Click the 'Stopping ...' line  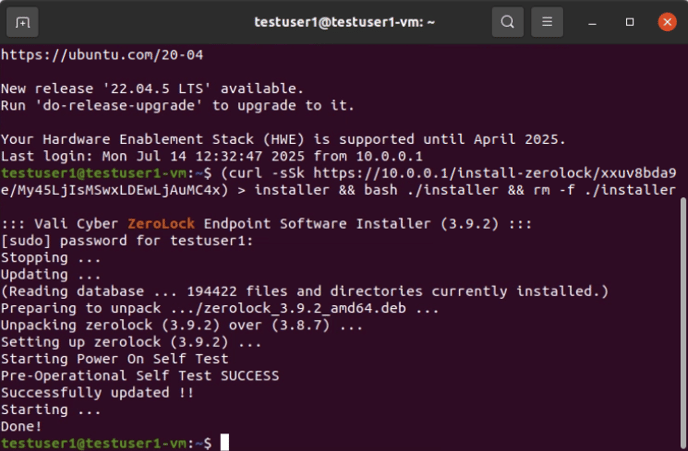pyautogui.click(x=51, y=258)
